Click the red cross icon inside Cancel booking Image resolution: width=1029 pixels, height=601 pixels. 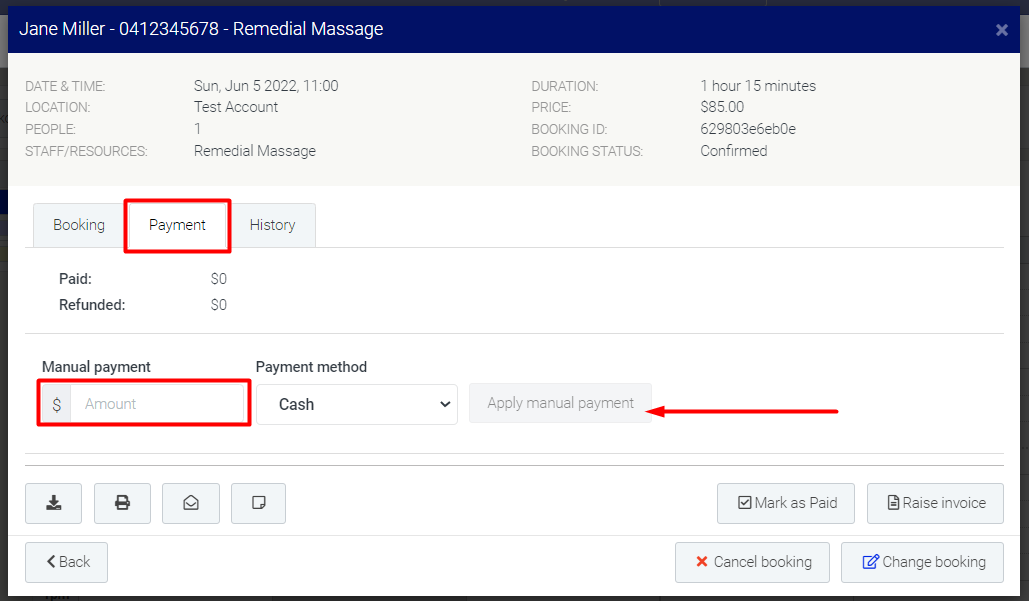pyautogui.click(x=700, y=562)
